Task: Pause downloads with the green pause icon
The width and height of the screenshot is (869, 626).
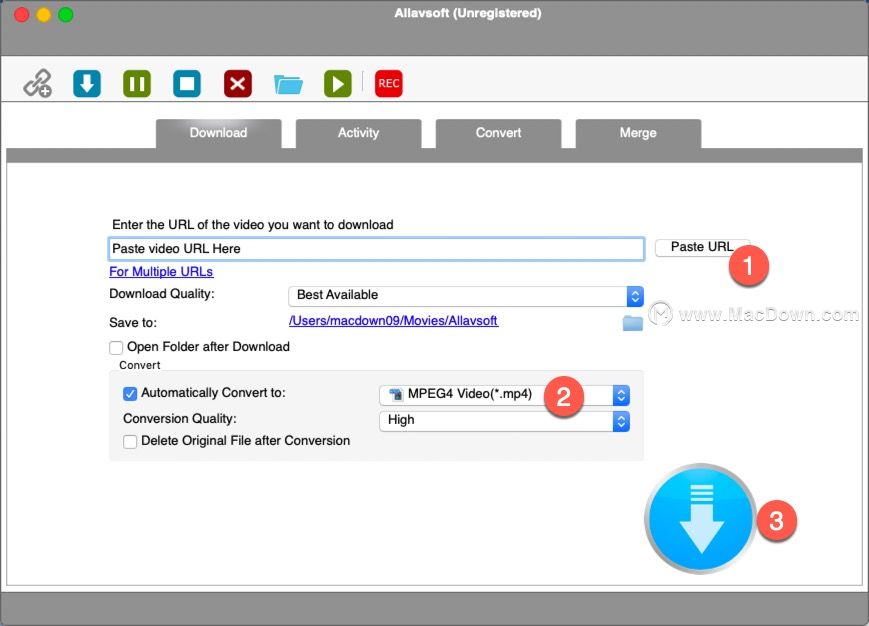Action: click(137, 84)
